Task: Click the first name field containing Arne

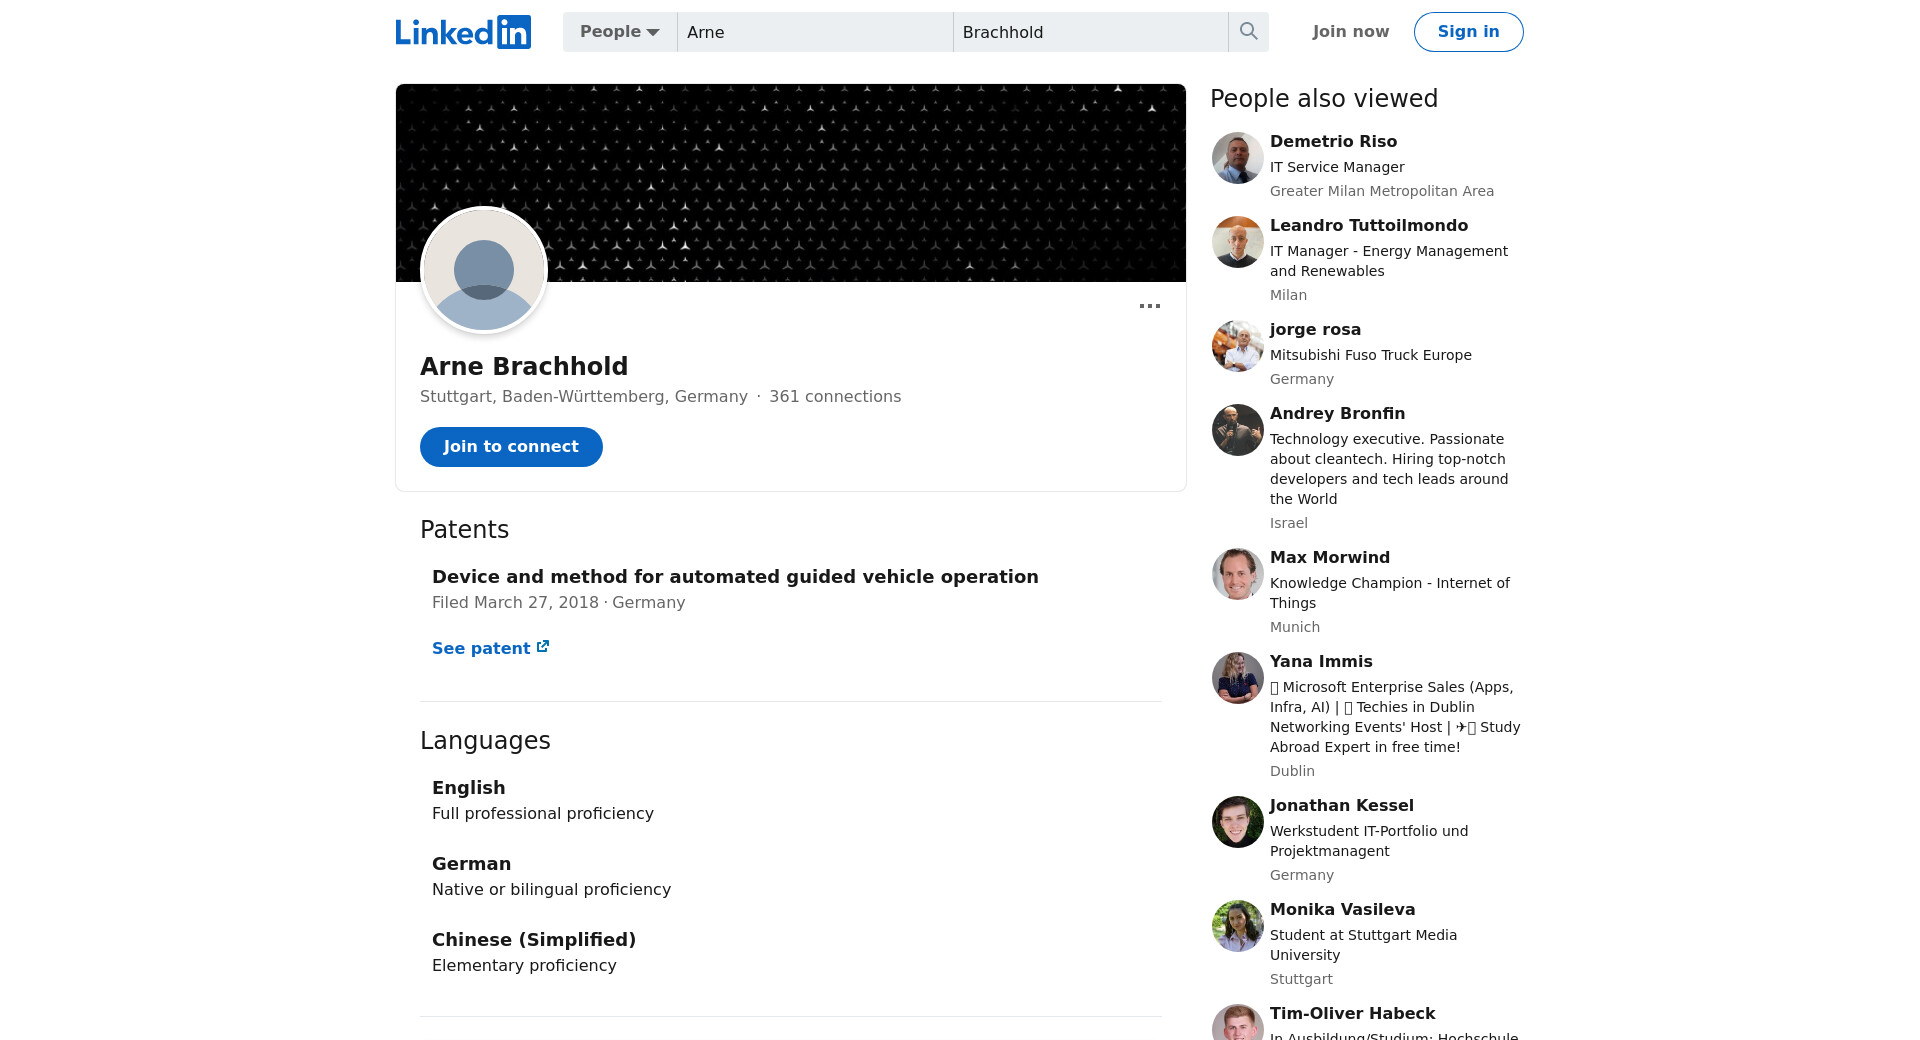Action: coord(814,32)
